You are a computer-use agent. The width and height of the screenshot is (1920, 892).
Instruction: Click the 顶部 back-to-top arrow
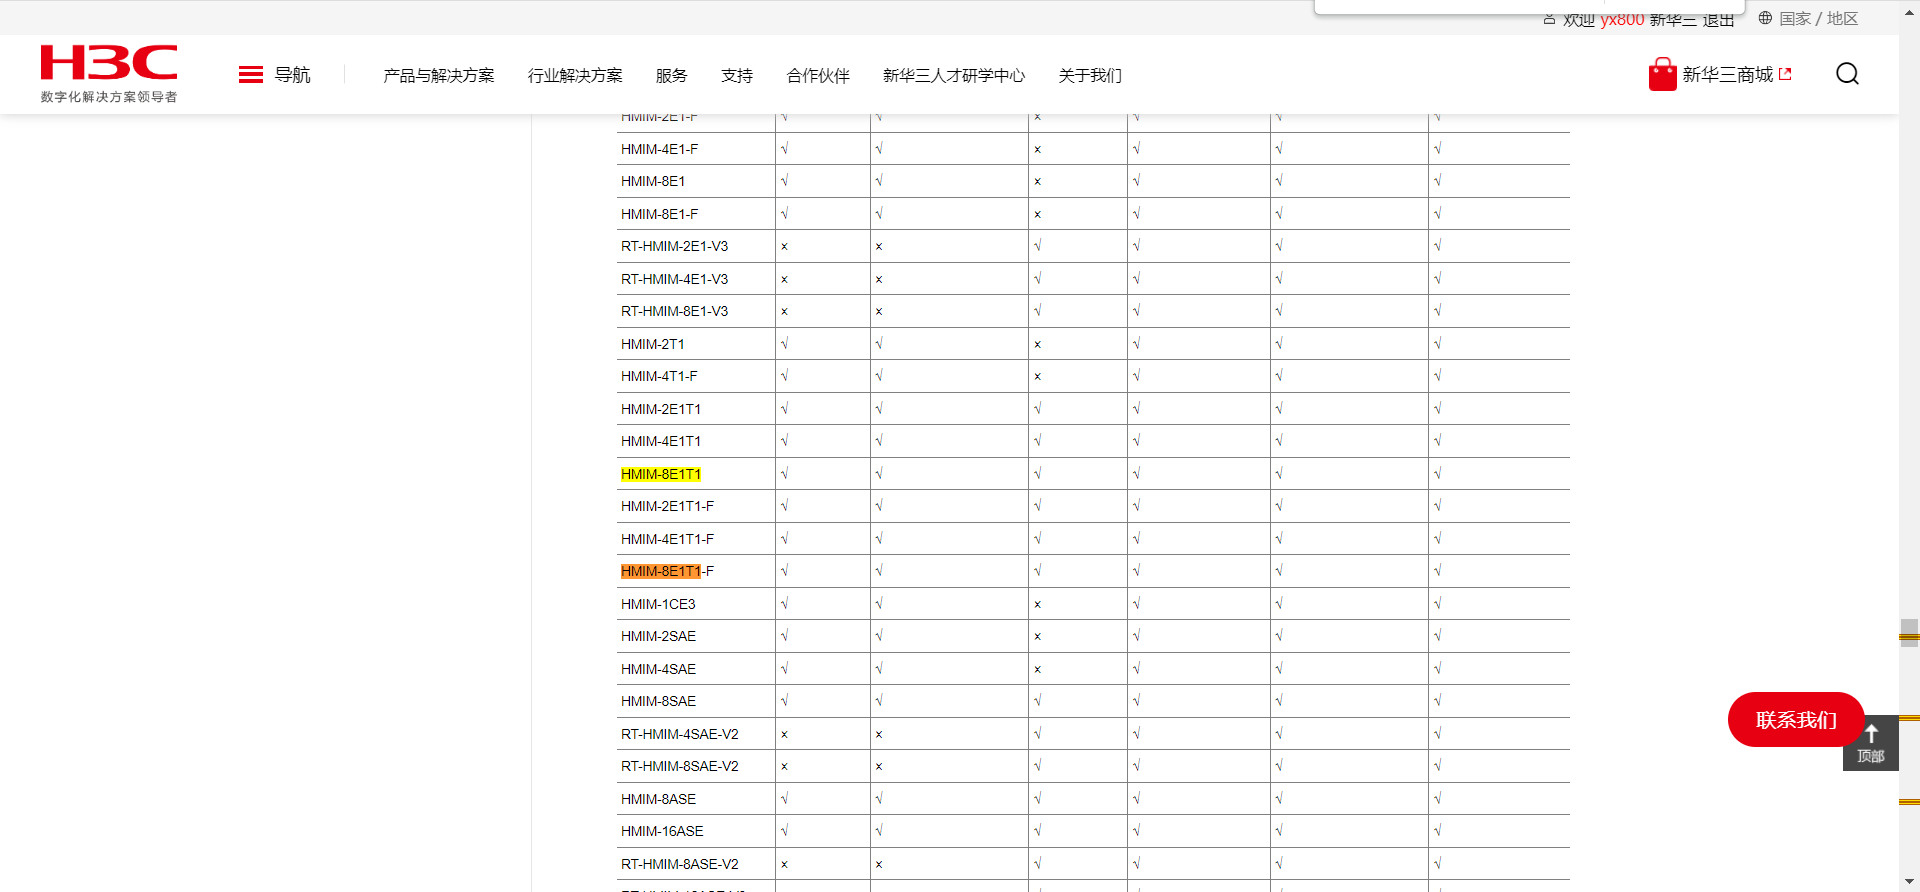coord(1870,743)
